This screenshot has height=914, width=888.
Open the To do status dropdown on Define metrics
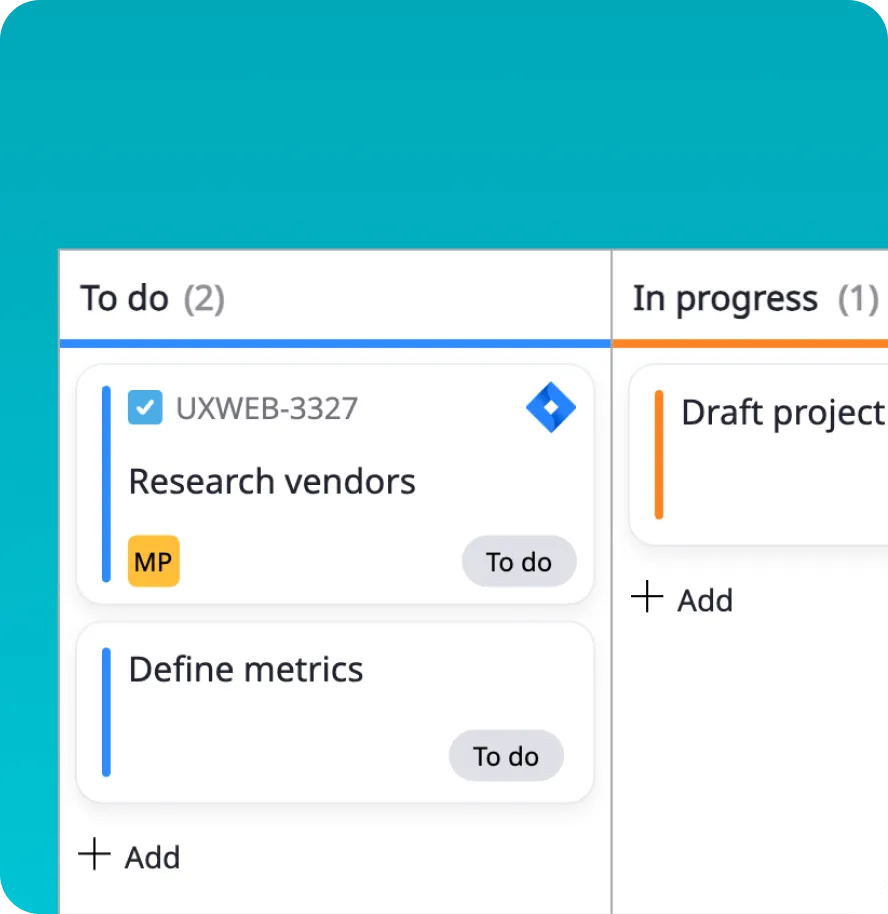point(506,756)
